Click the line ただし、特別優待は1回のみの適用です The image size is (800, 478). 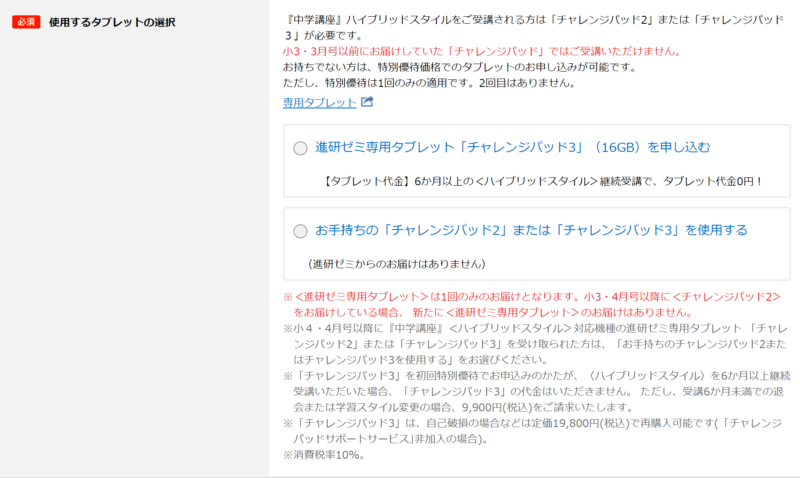[x=430, y=83]
